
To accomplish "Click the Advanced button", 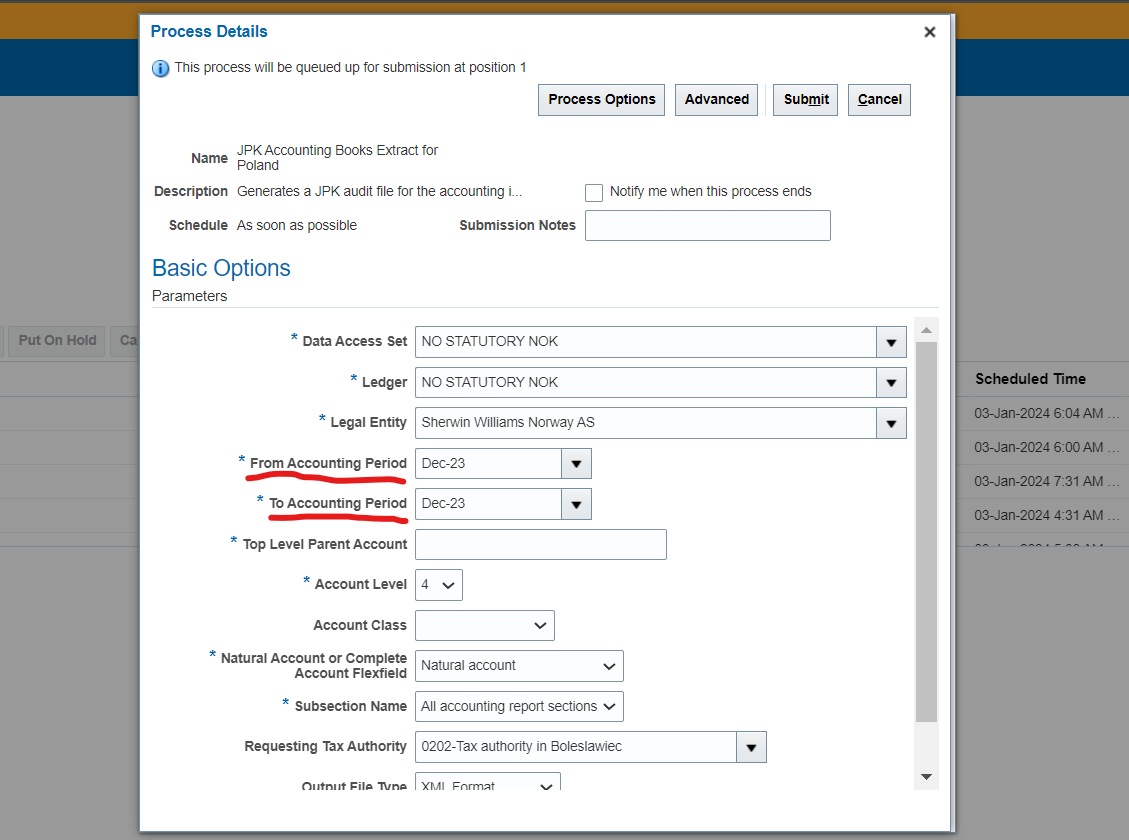I will 716,99.
